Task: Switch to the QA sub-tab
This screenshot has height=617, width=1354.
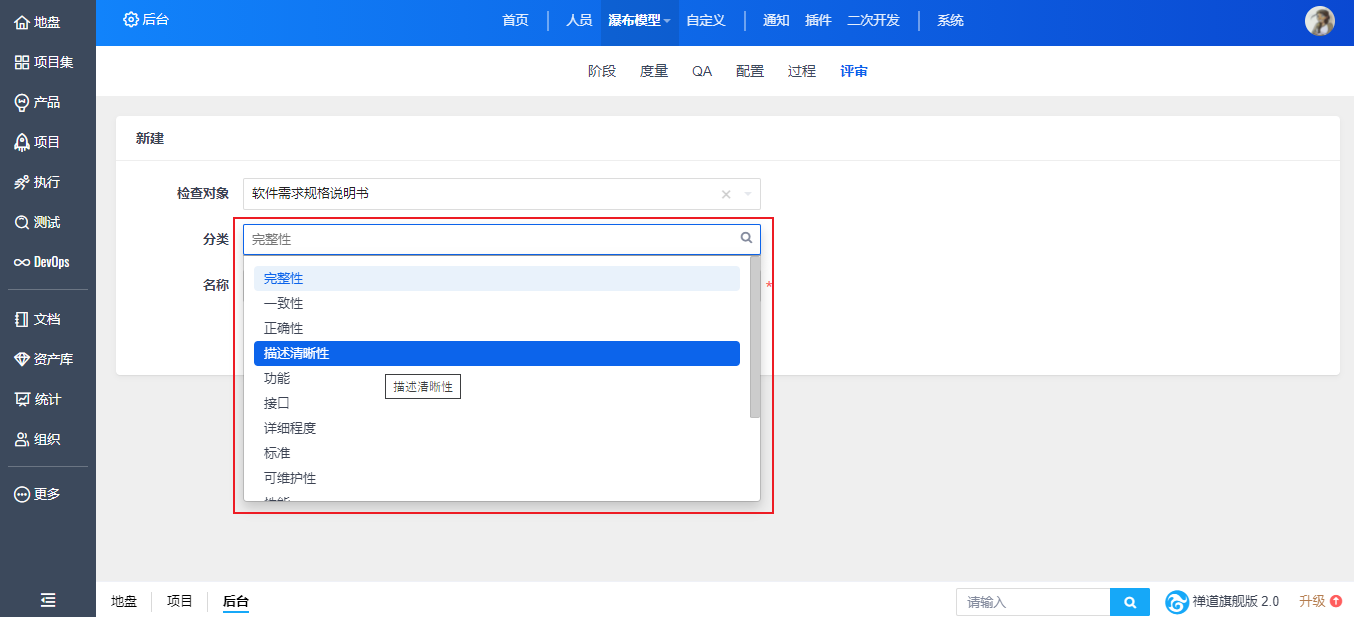Action: 702,71
